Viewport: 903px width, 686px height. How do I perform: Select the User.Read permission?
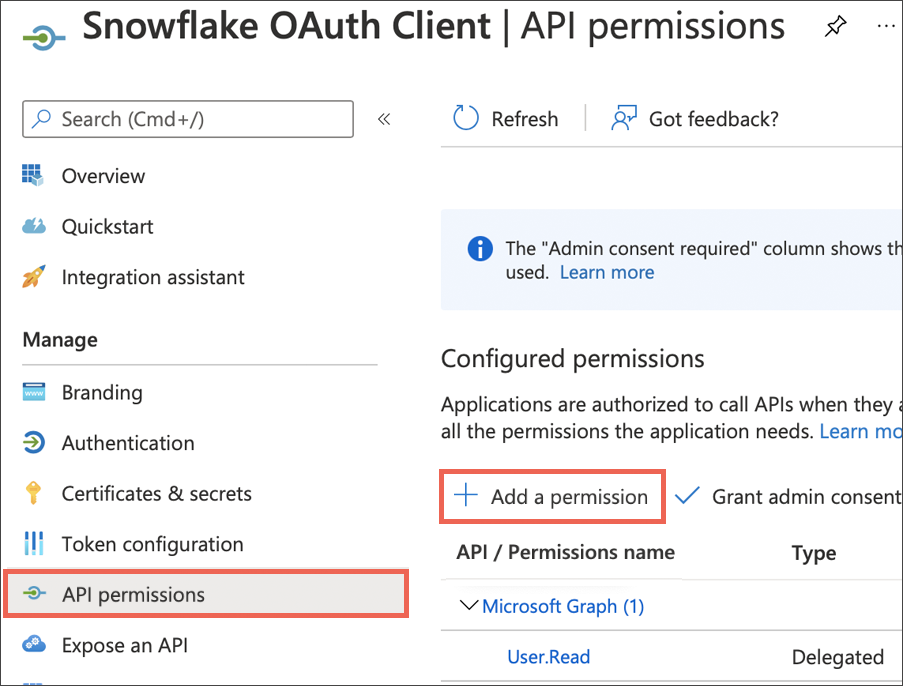tap(548, 657)
